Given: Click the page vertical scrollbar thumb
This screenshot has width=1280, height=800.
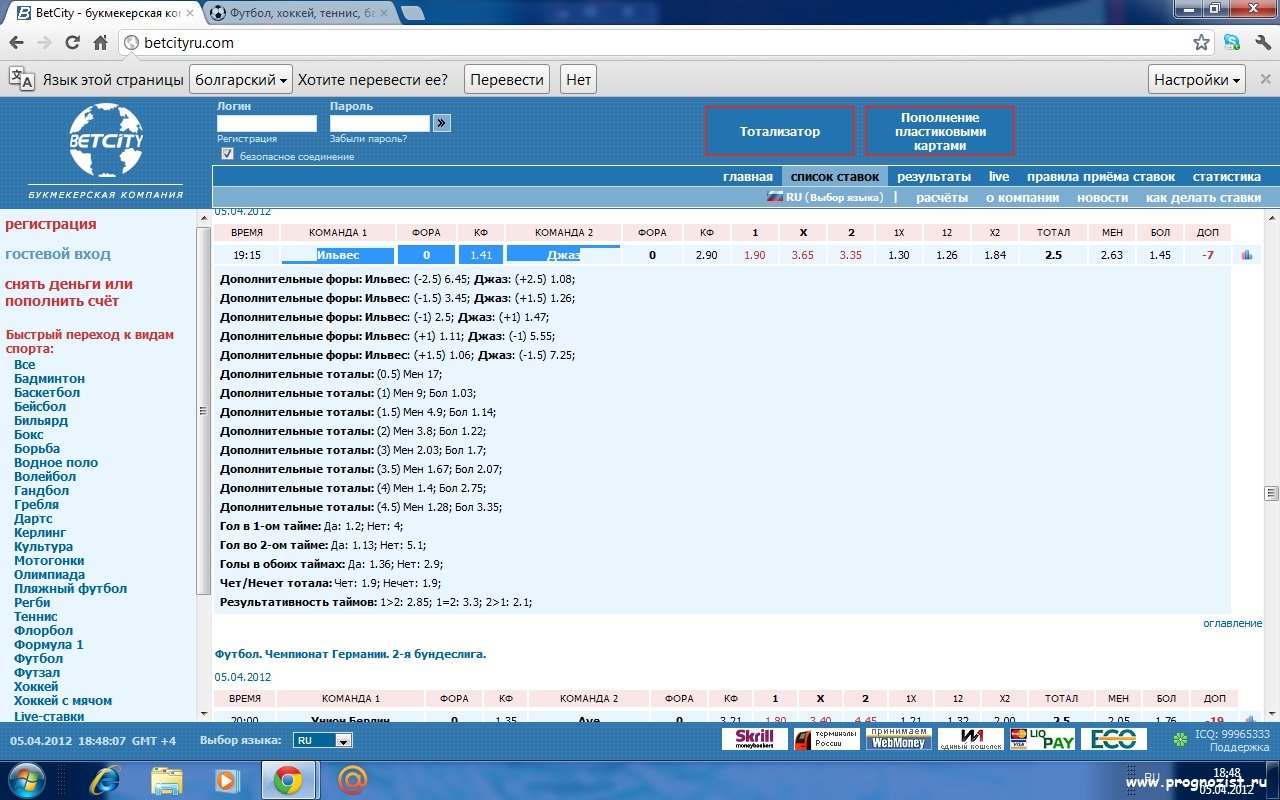Looking at the screenshot, I should tap(1272, 493).
